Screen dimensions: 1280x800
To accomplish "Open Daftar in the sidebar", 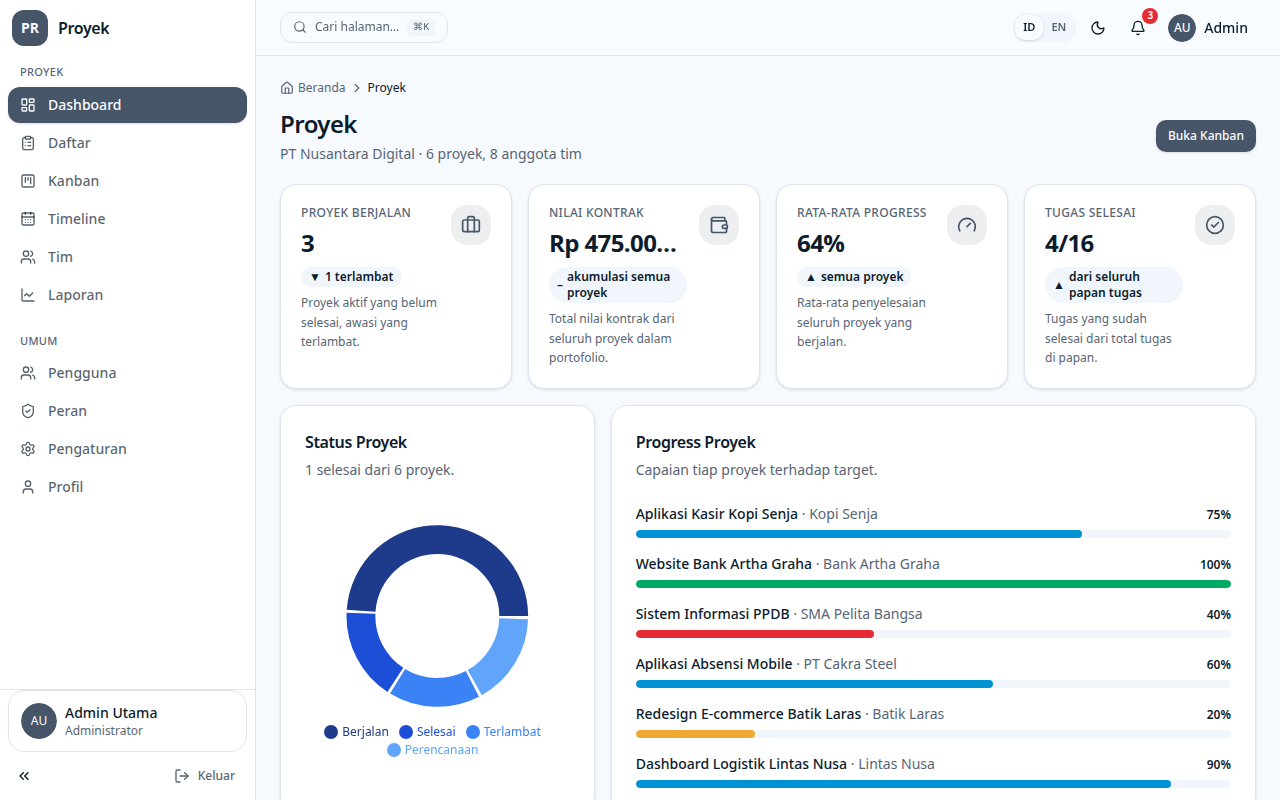I will 127,143.
